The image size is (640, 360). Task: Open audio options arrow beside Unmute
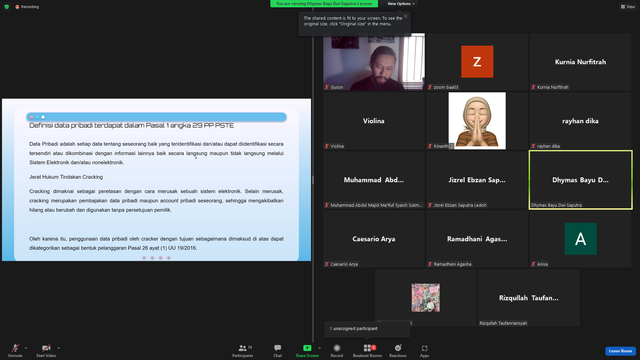pyautogui.click(x=26, y=348)
